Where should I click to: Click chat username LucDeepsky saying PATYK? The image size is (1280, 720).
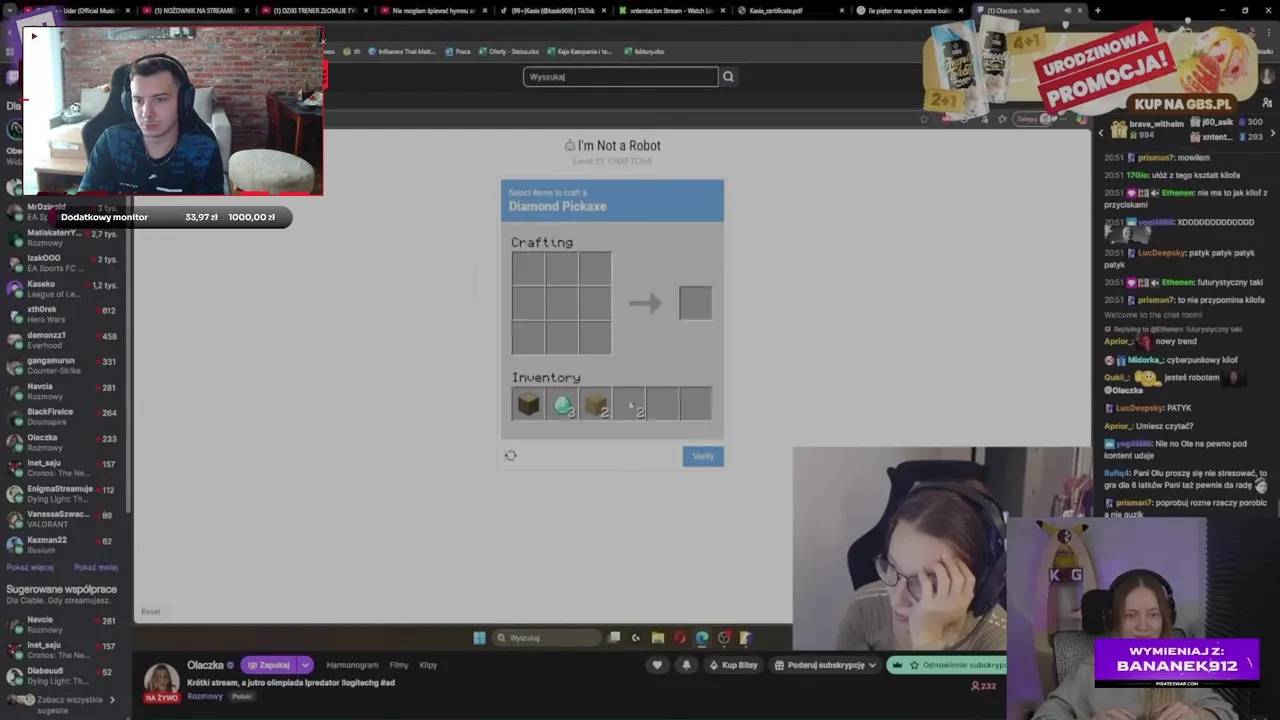pos(1140,408)
